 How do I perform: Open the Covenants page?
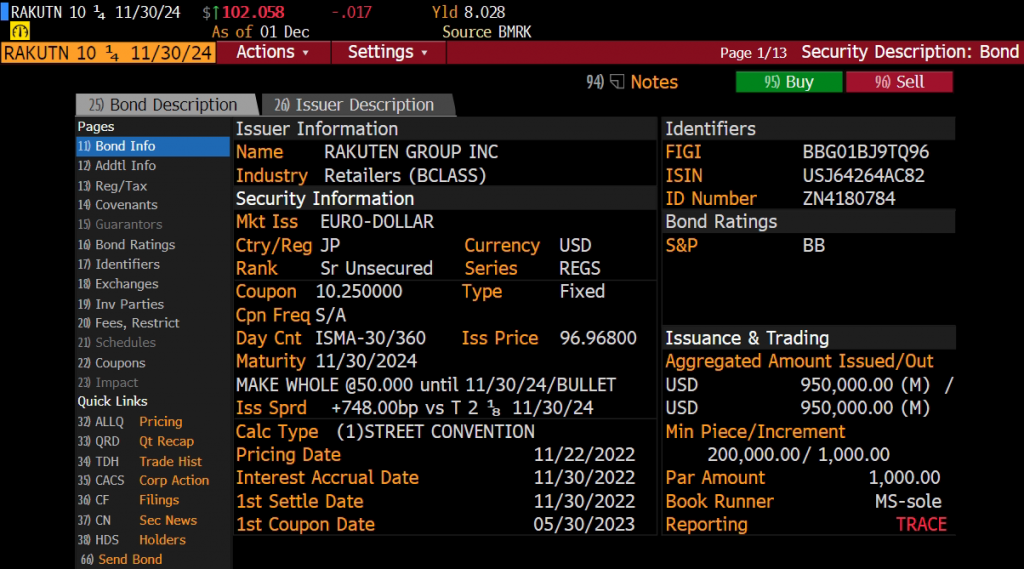click(118, 205)
